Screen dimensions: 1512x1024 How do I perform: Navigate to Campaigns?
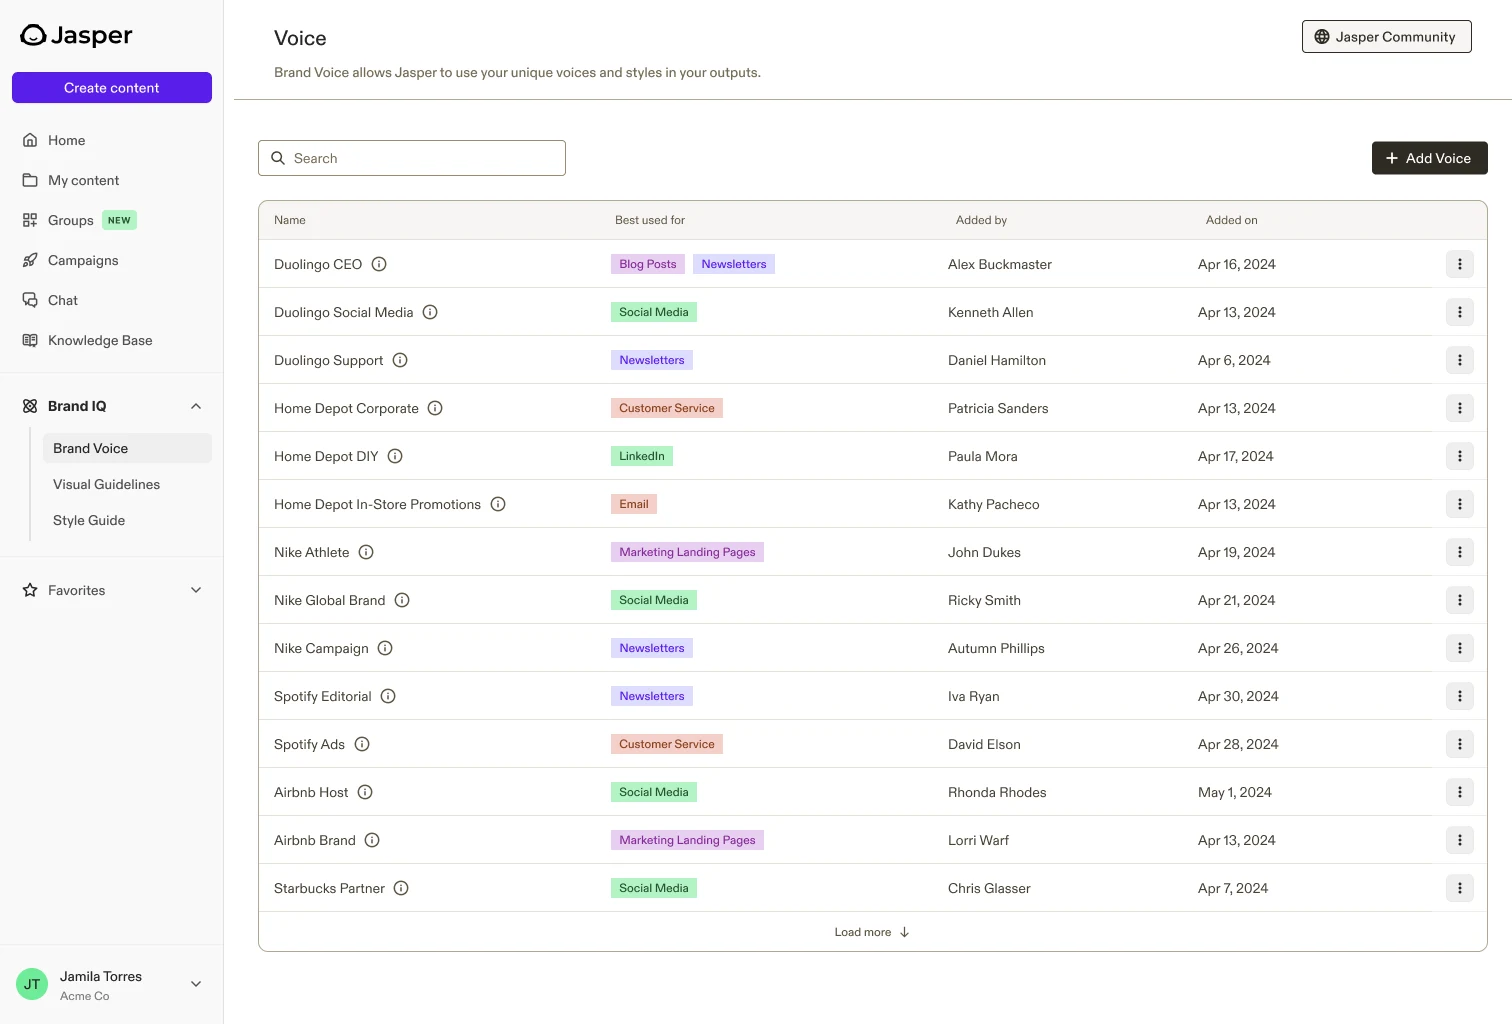tap(112, 260)
